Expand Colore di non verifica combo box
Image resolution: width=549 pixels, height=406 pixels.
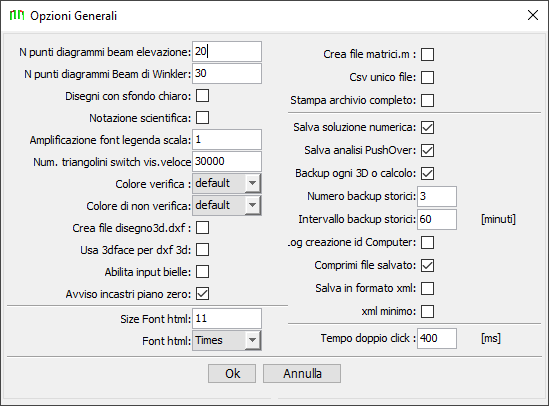coord(227,205)
